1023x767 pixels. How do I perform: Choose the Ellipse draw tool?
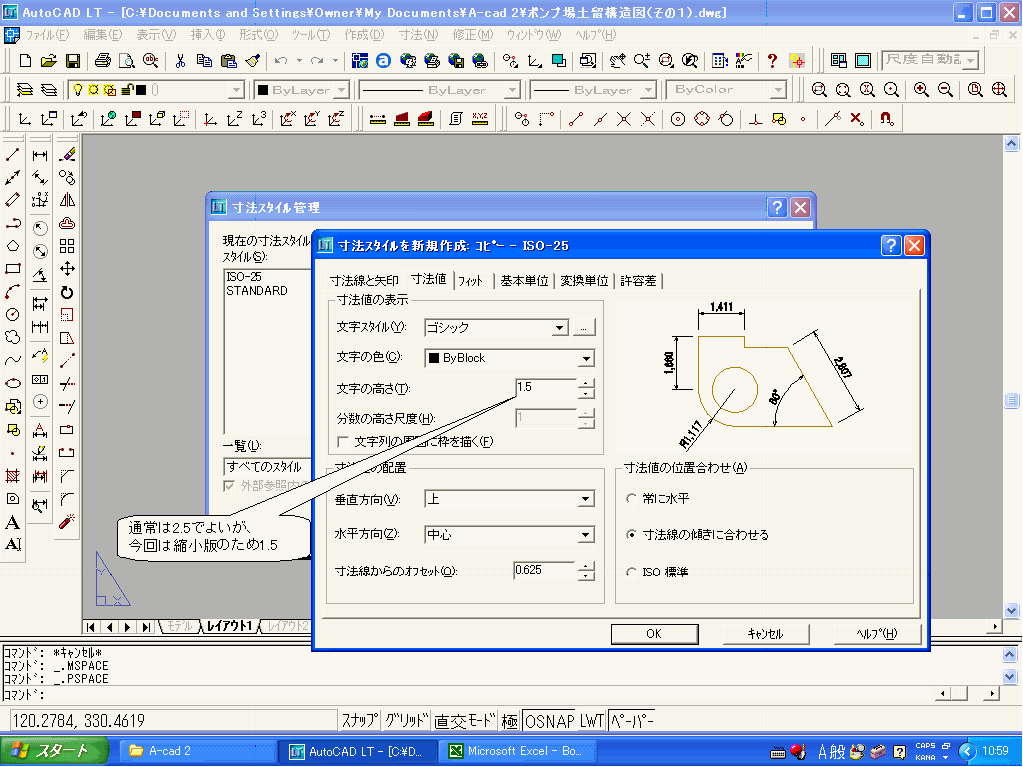12,383
